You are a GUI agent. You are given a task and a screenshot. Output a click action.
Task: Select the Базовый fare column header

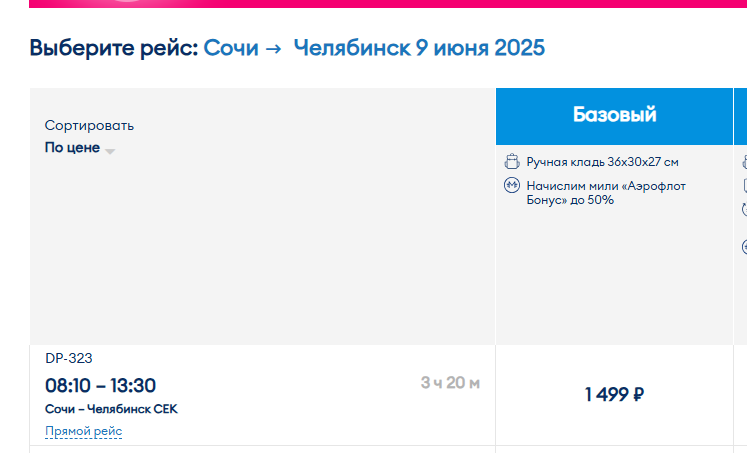click(614, 116)
